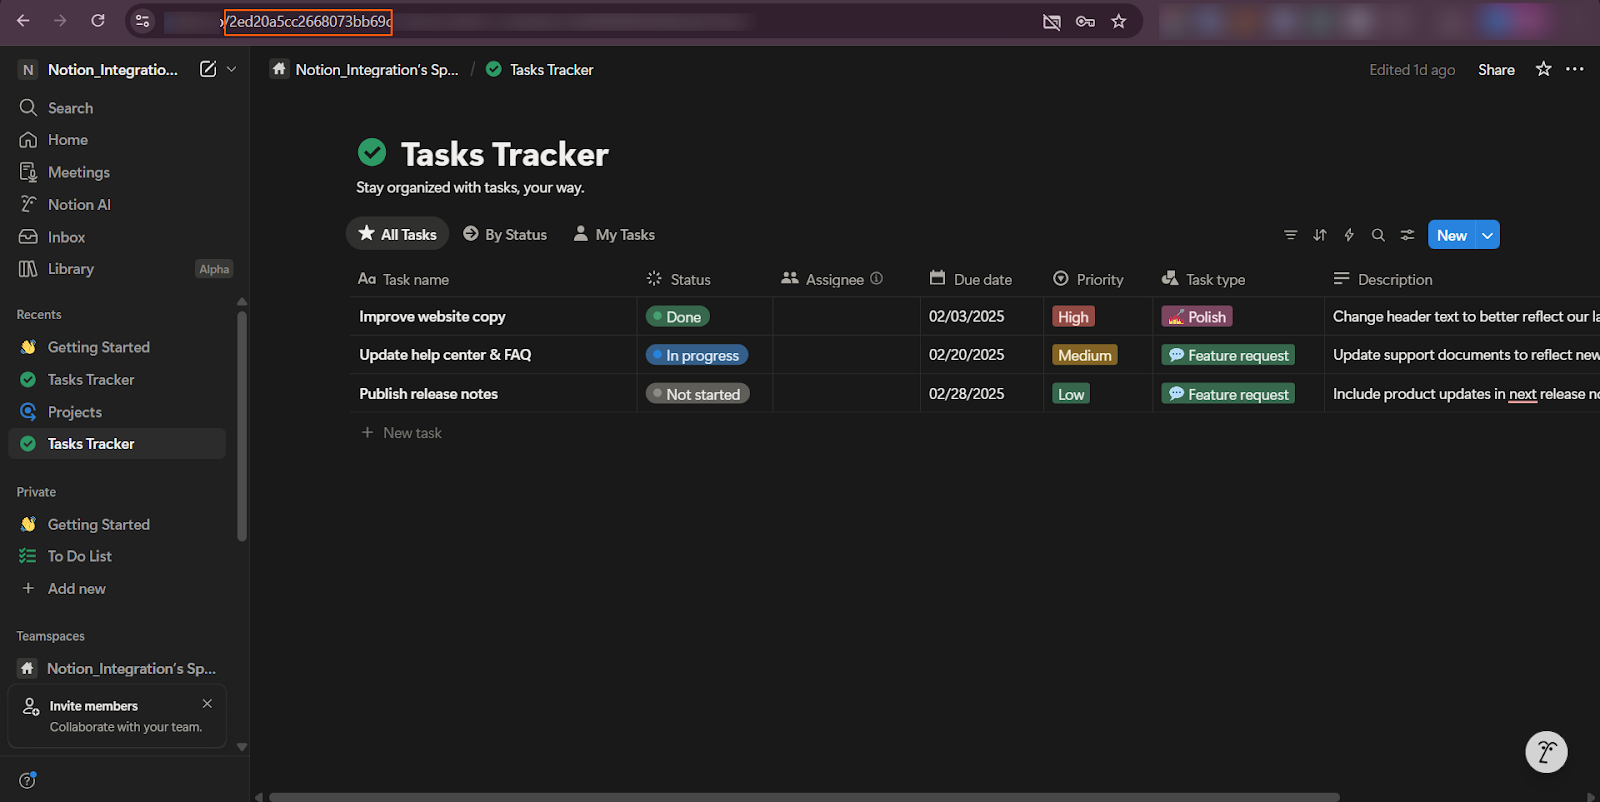Open the Polish task type tag
The height and width of the screenshot is (802, 1600).
[x=1197, y=317]
